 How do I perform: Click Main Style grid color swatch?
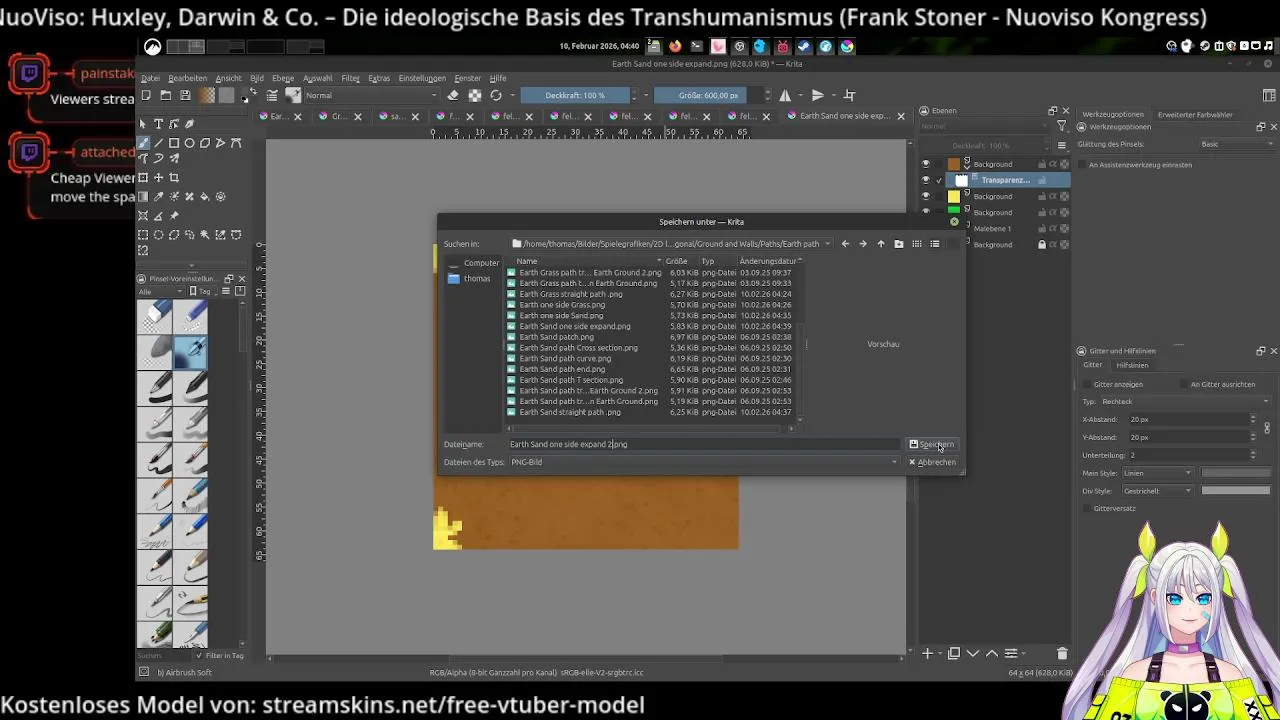1235,473
